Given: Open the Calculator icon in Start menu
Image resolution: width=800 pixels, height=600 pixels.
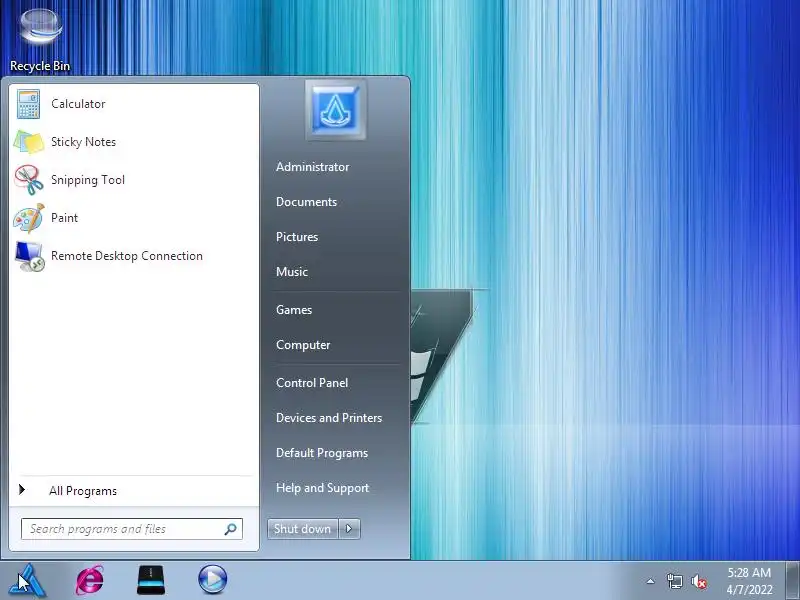Looking at the screenshot, I should pos(29,104).
